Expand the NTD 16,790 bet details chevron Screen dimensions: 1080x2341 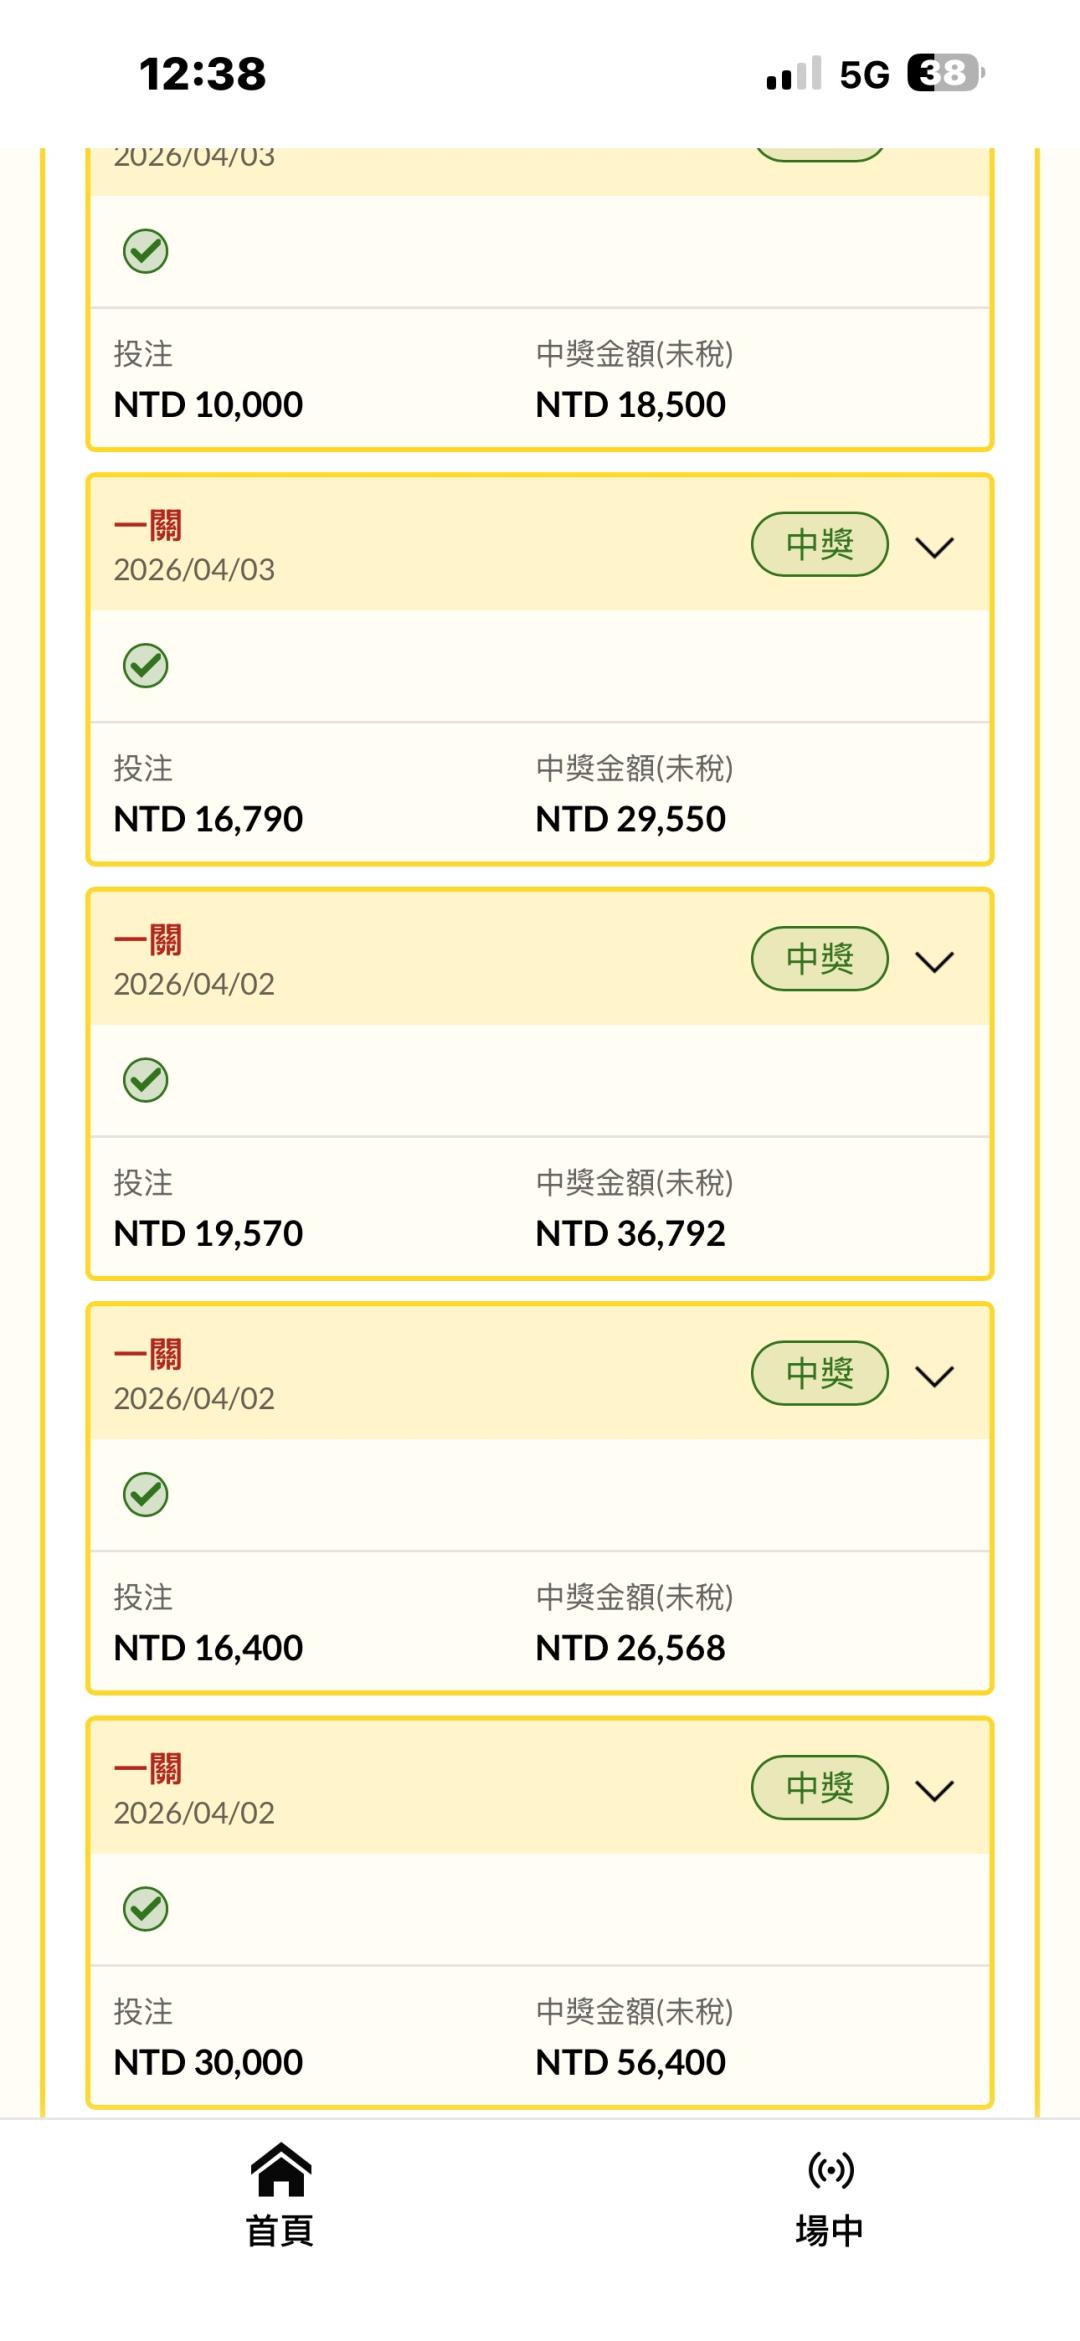tap(935, 547)
